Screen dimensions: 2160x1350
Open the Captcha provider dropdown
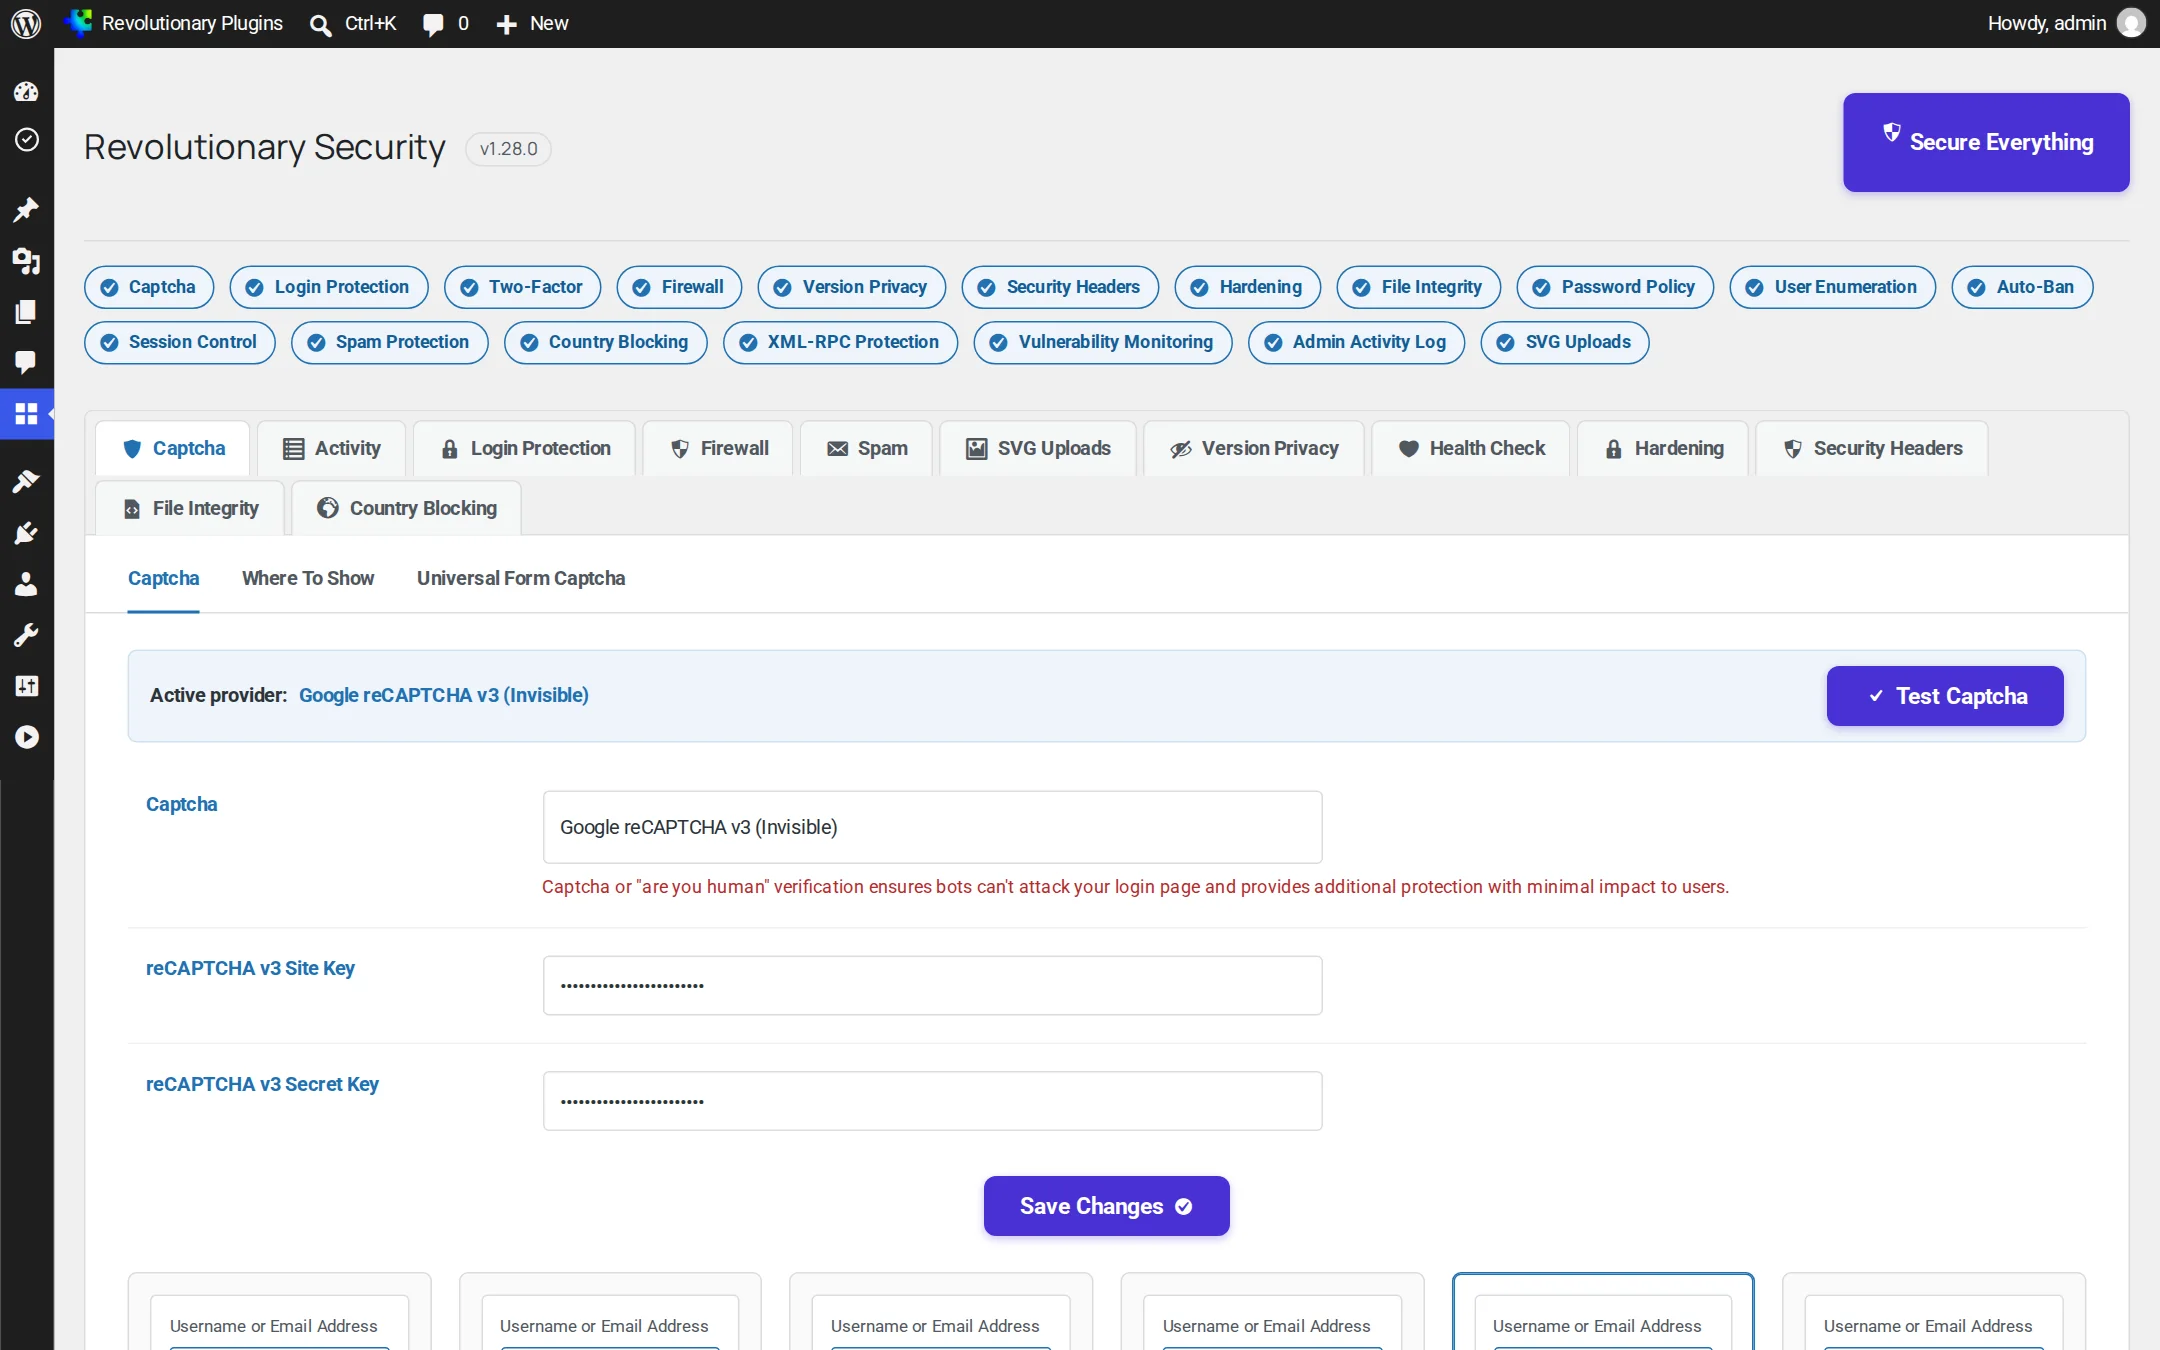[932, 827]
